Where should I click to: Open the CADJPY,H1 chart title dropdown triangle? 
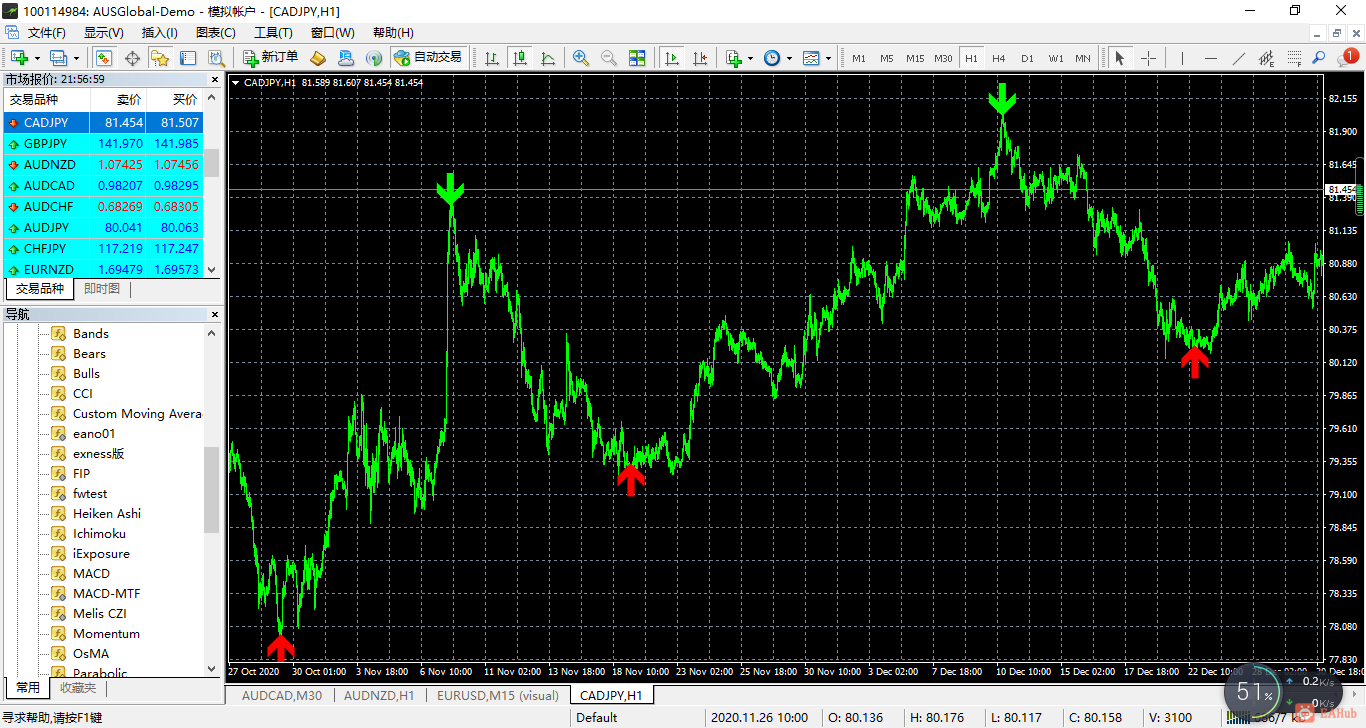pos(235,83)
